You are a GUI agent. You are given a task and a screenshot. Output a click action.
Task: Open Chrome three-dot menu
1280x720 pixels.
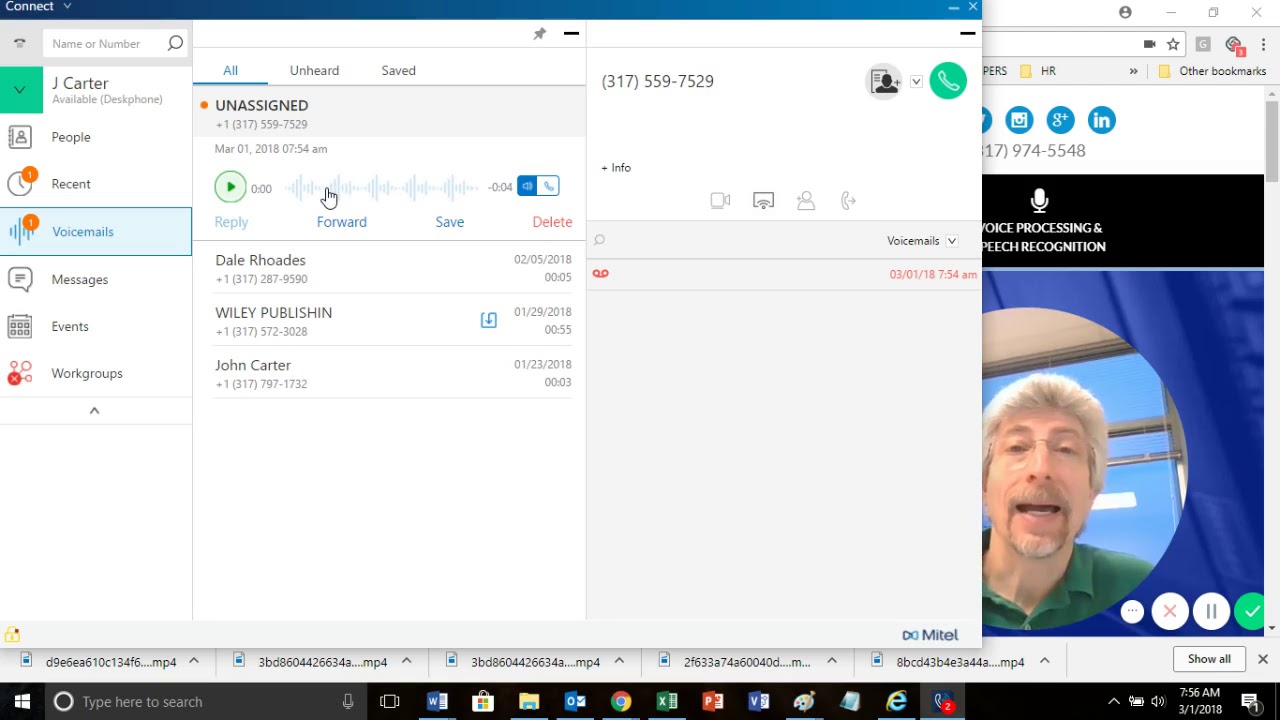[x=1264, y=44]
